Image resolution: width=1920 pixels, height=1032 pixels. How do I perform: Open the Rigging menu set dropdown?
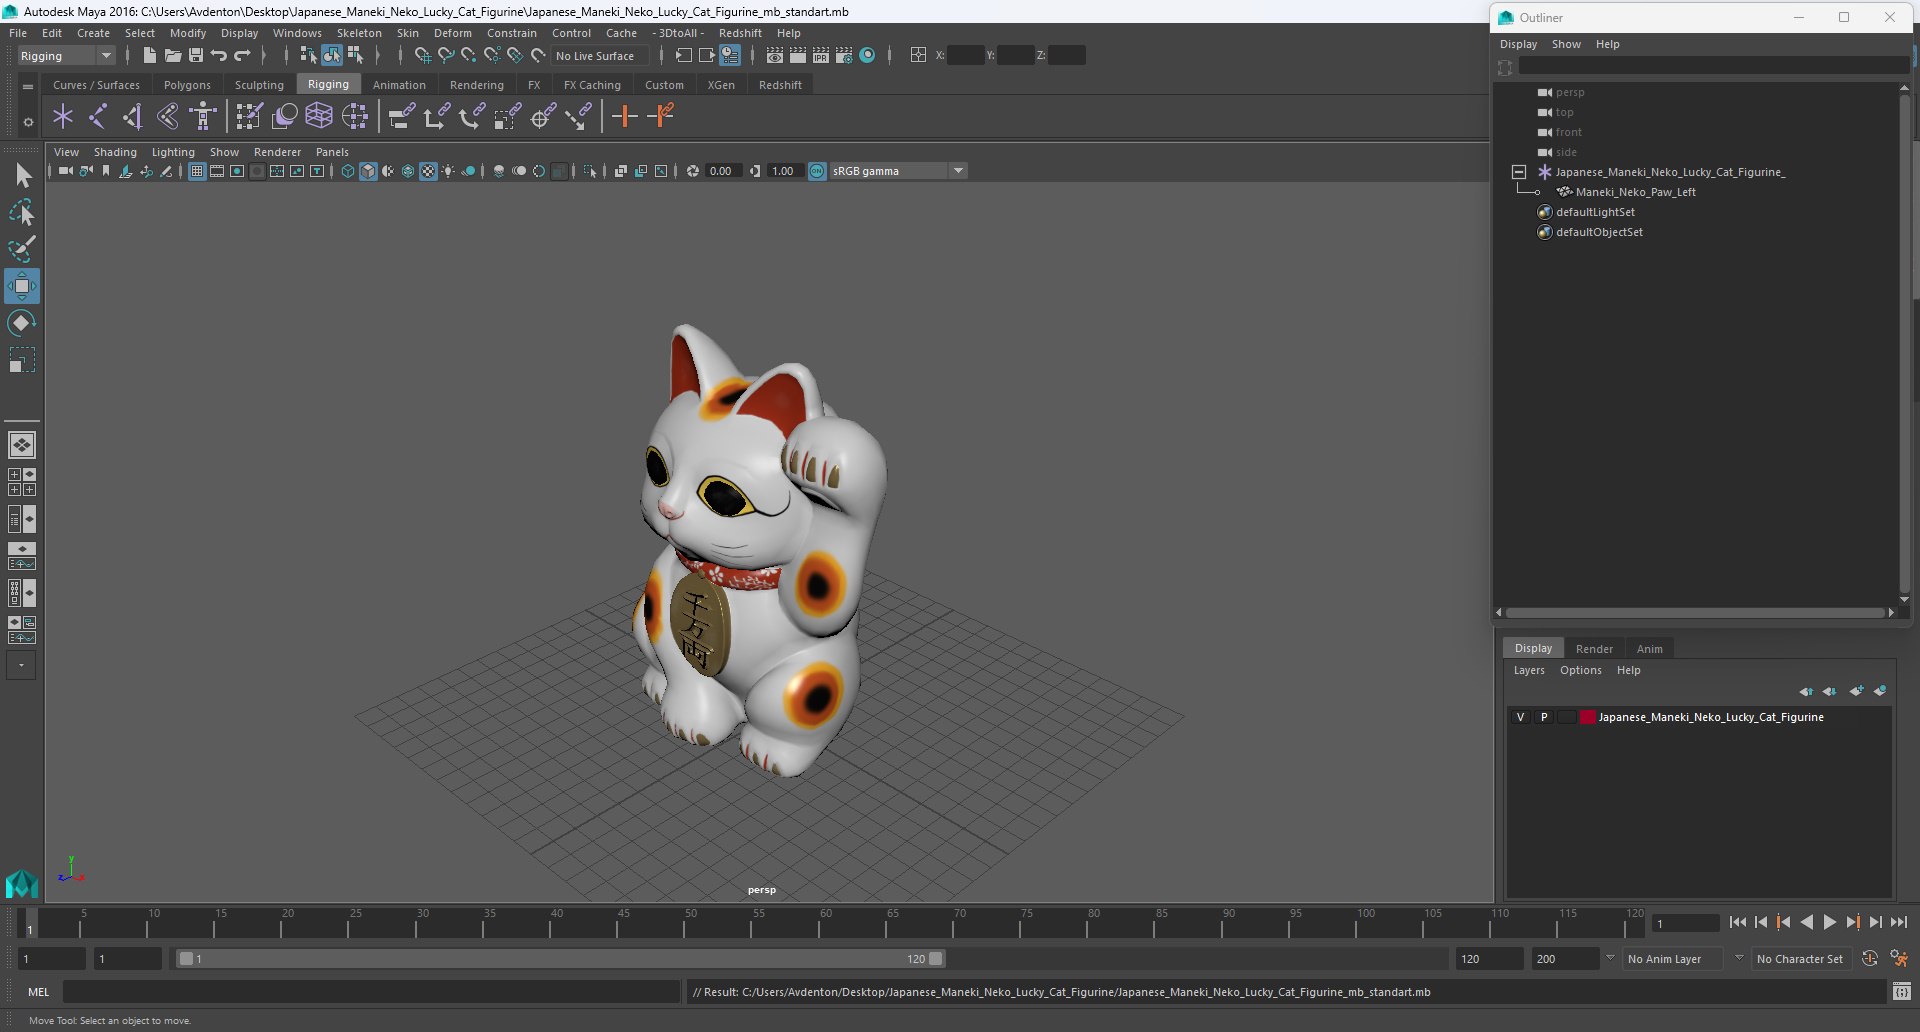click(x=66, y=56)
